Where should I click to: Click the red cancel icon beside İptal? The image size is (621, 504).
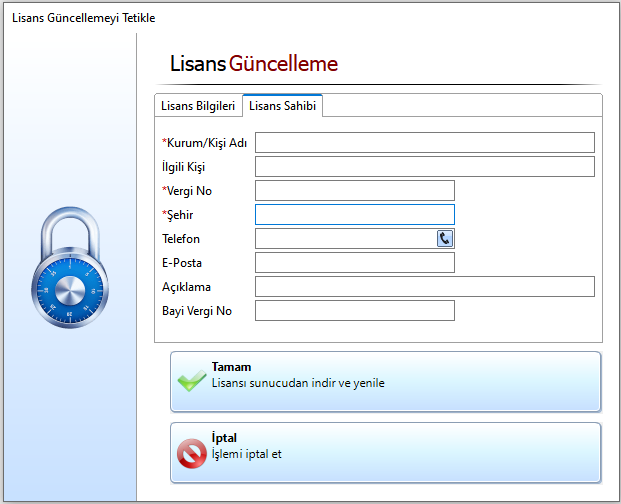pyautogui.click(x=191, y=454)
